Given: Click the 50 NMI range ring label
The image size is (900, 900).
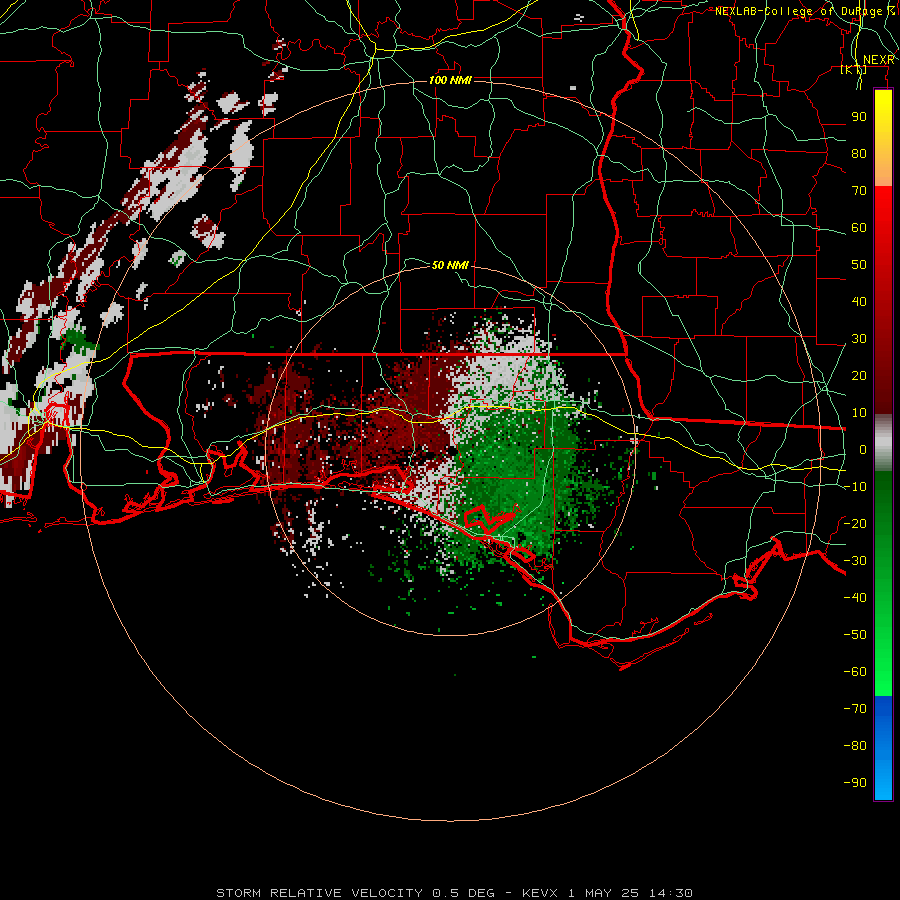Looking at the screenshot, I should [450, 265].
